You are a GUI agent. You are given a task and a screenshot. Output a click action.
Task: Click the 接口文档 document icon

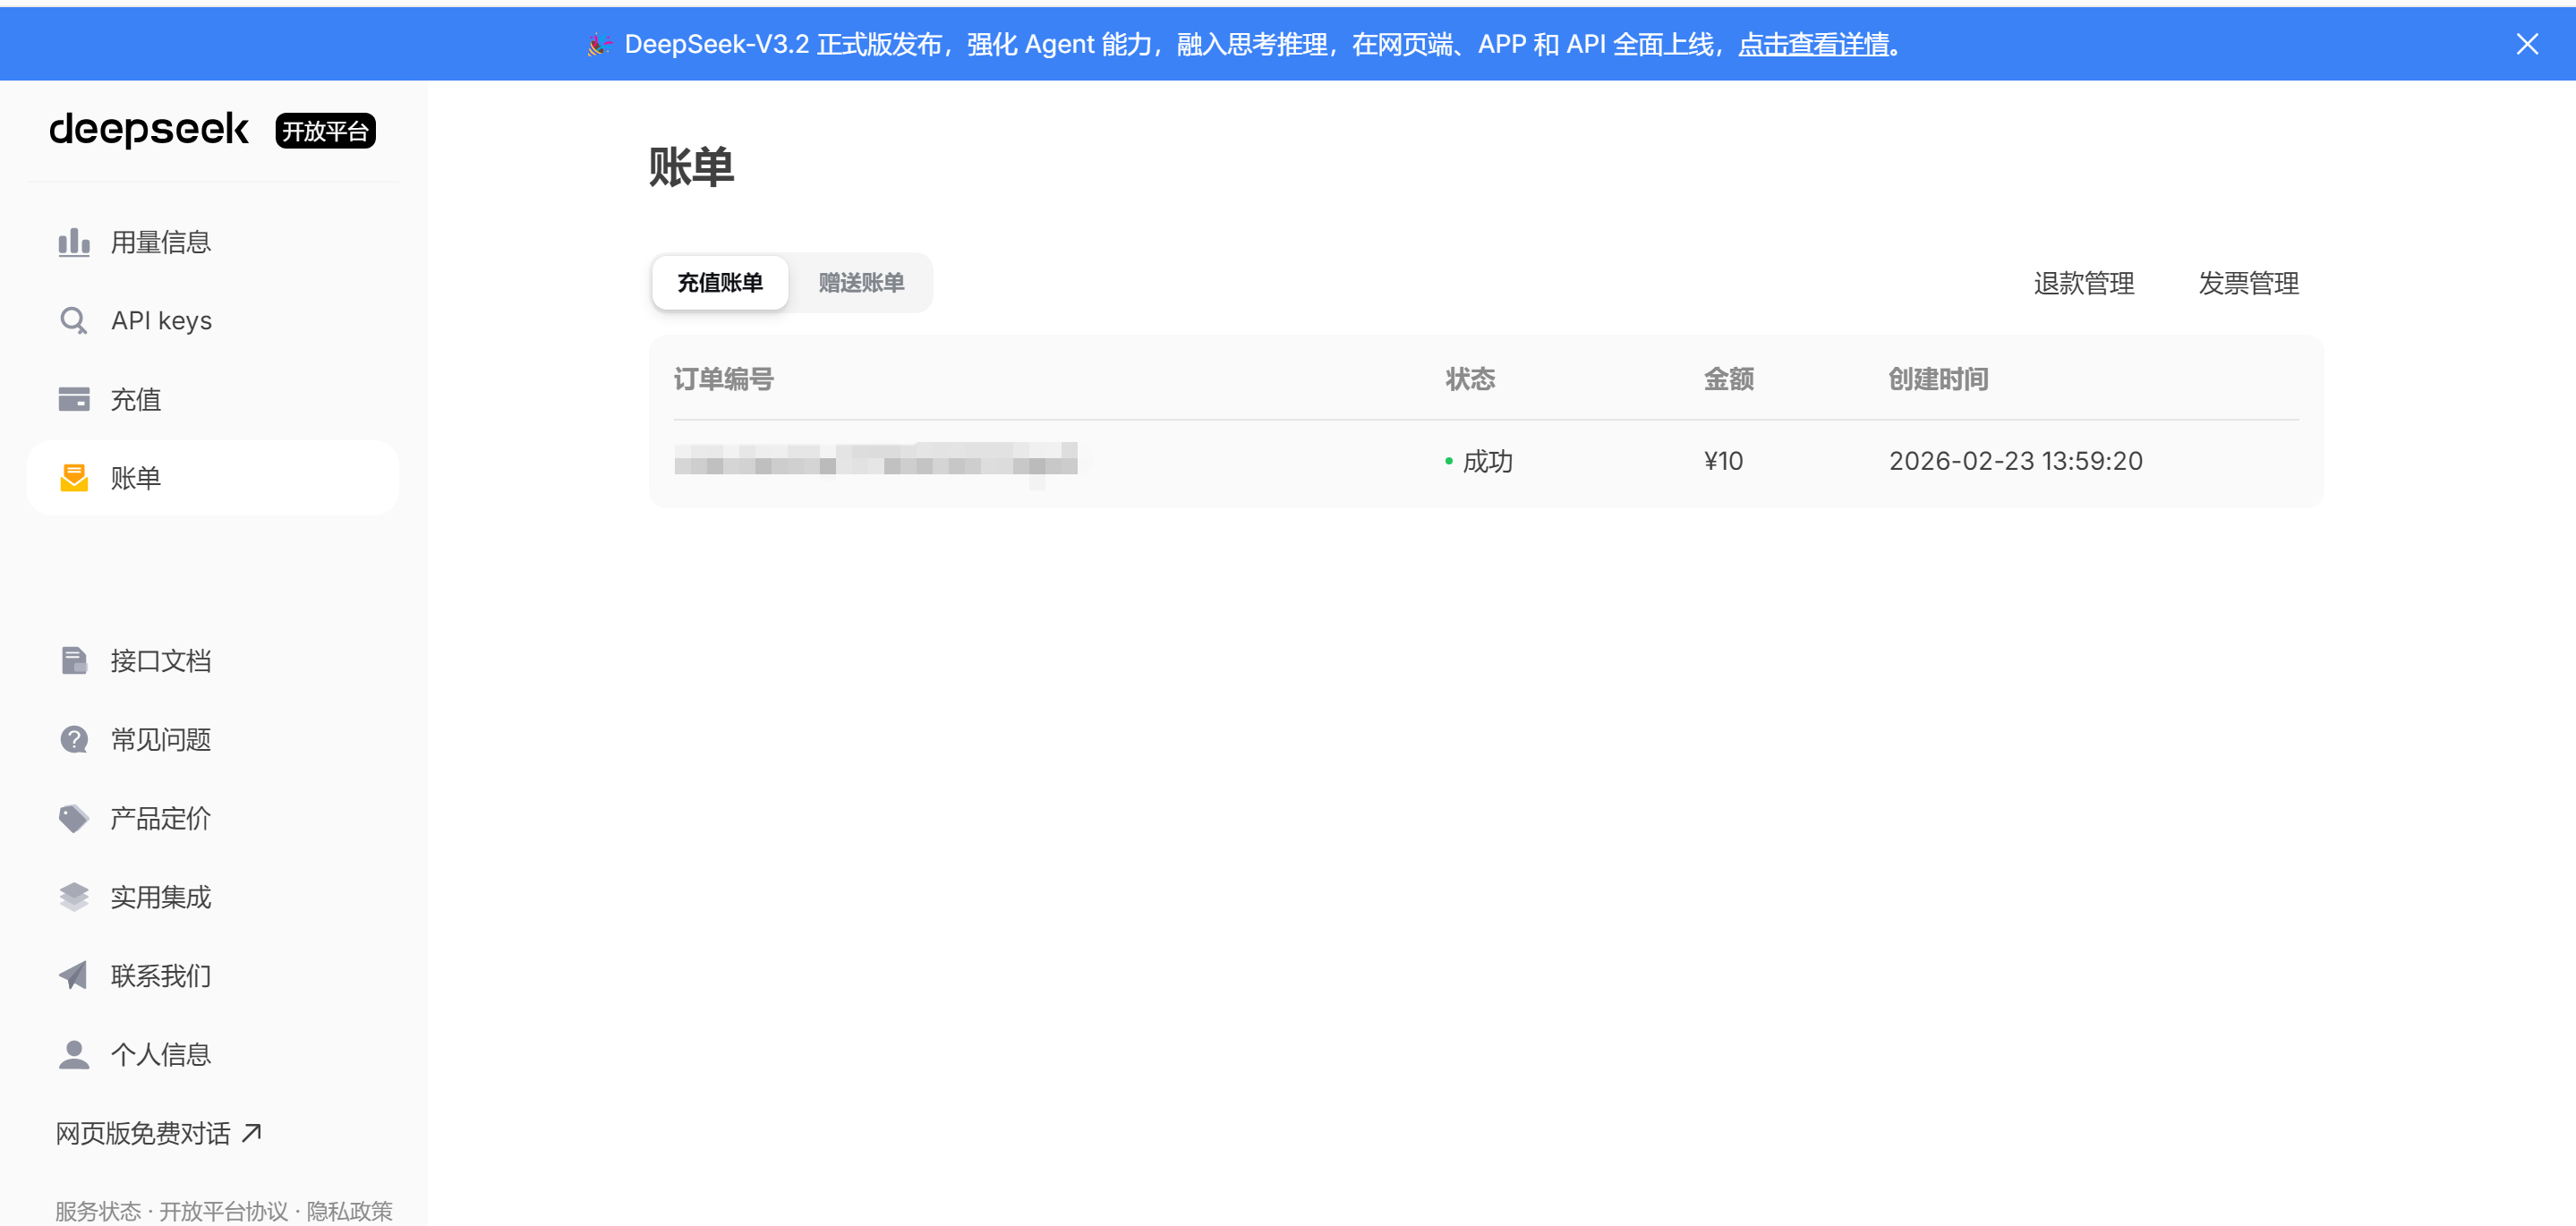[74, 661]
